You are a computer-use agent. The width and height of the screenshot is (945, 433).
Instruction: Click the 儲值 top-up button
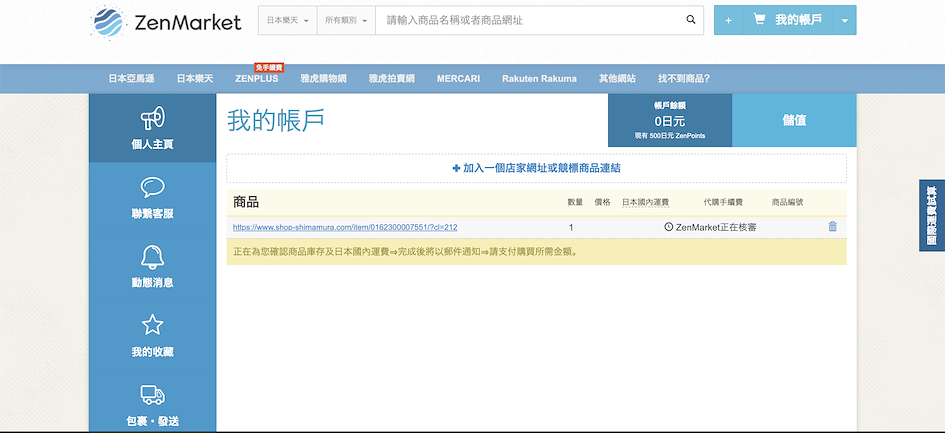(x=794, y=120)
